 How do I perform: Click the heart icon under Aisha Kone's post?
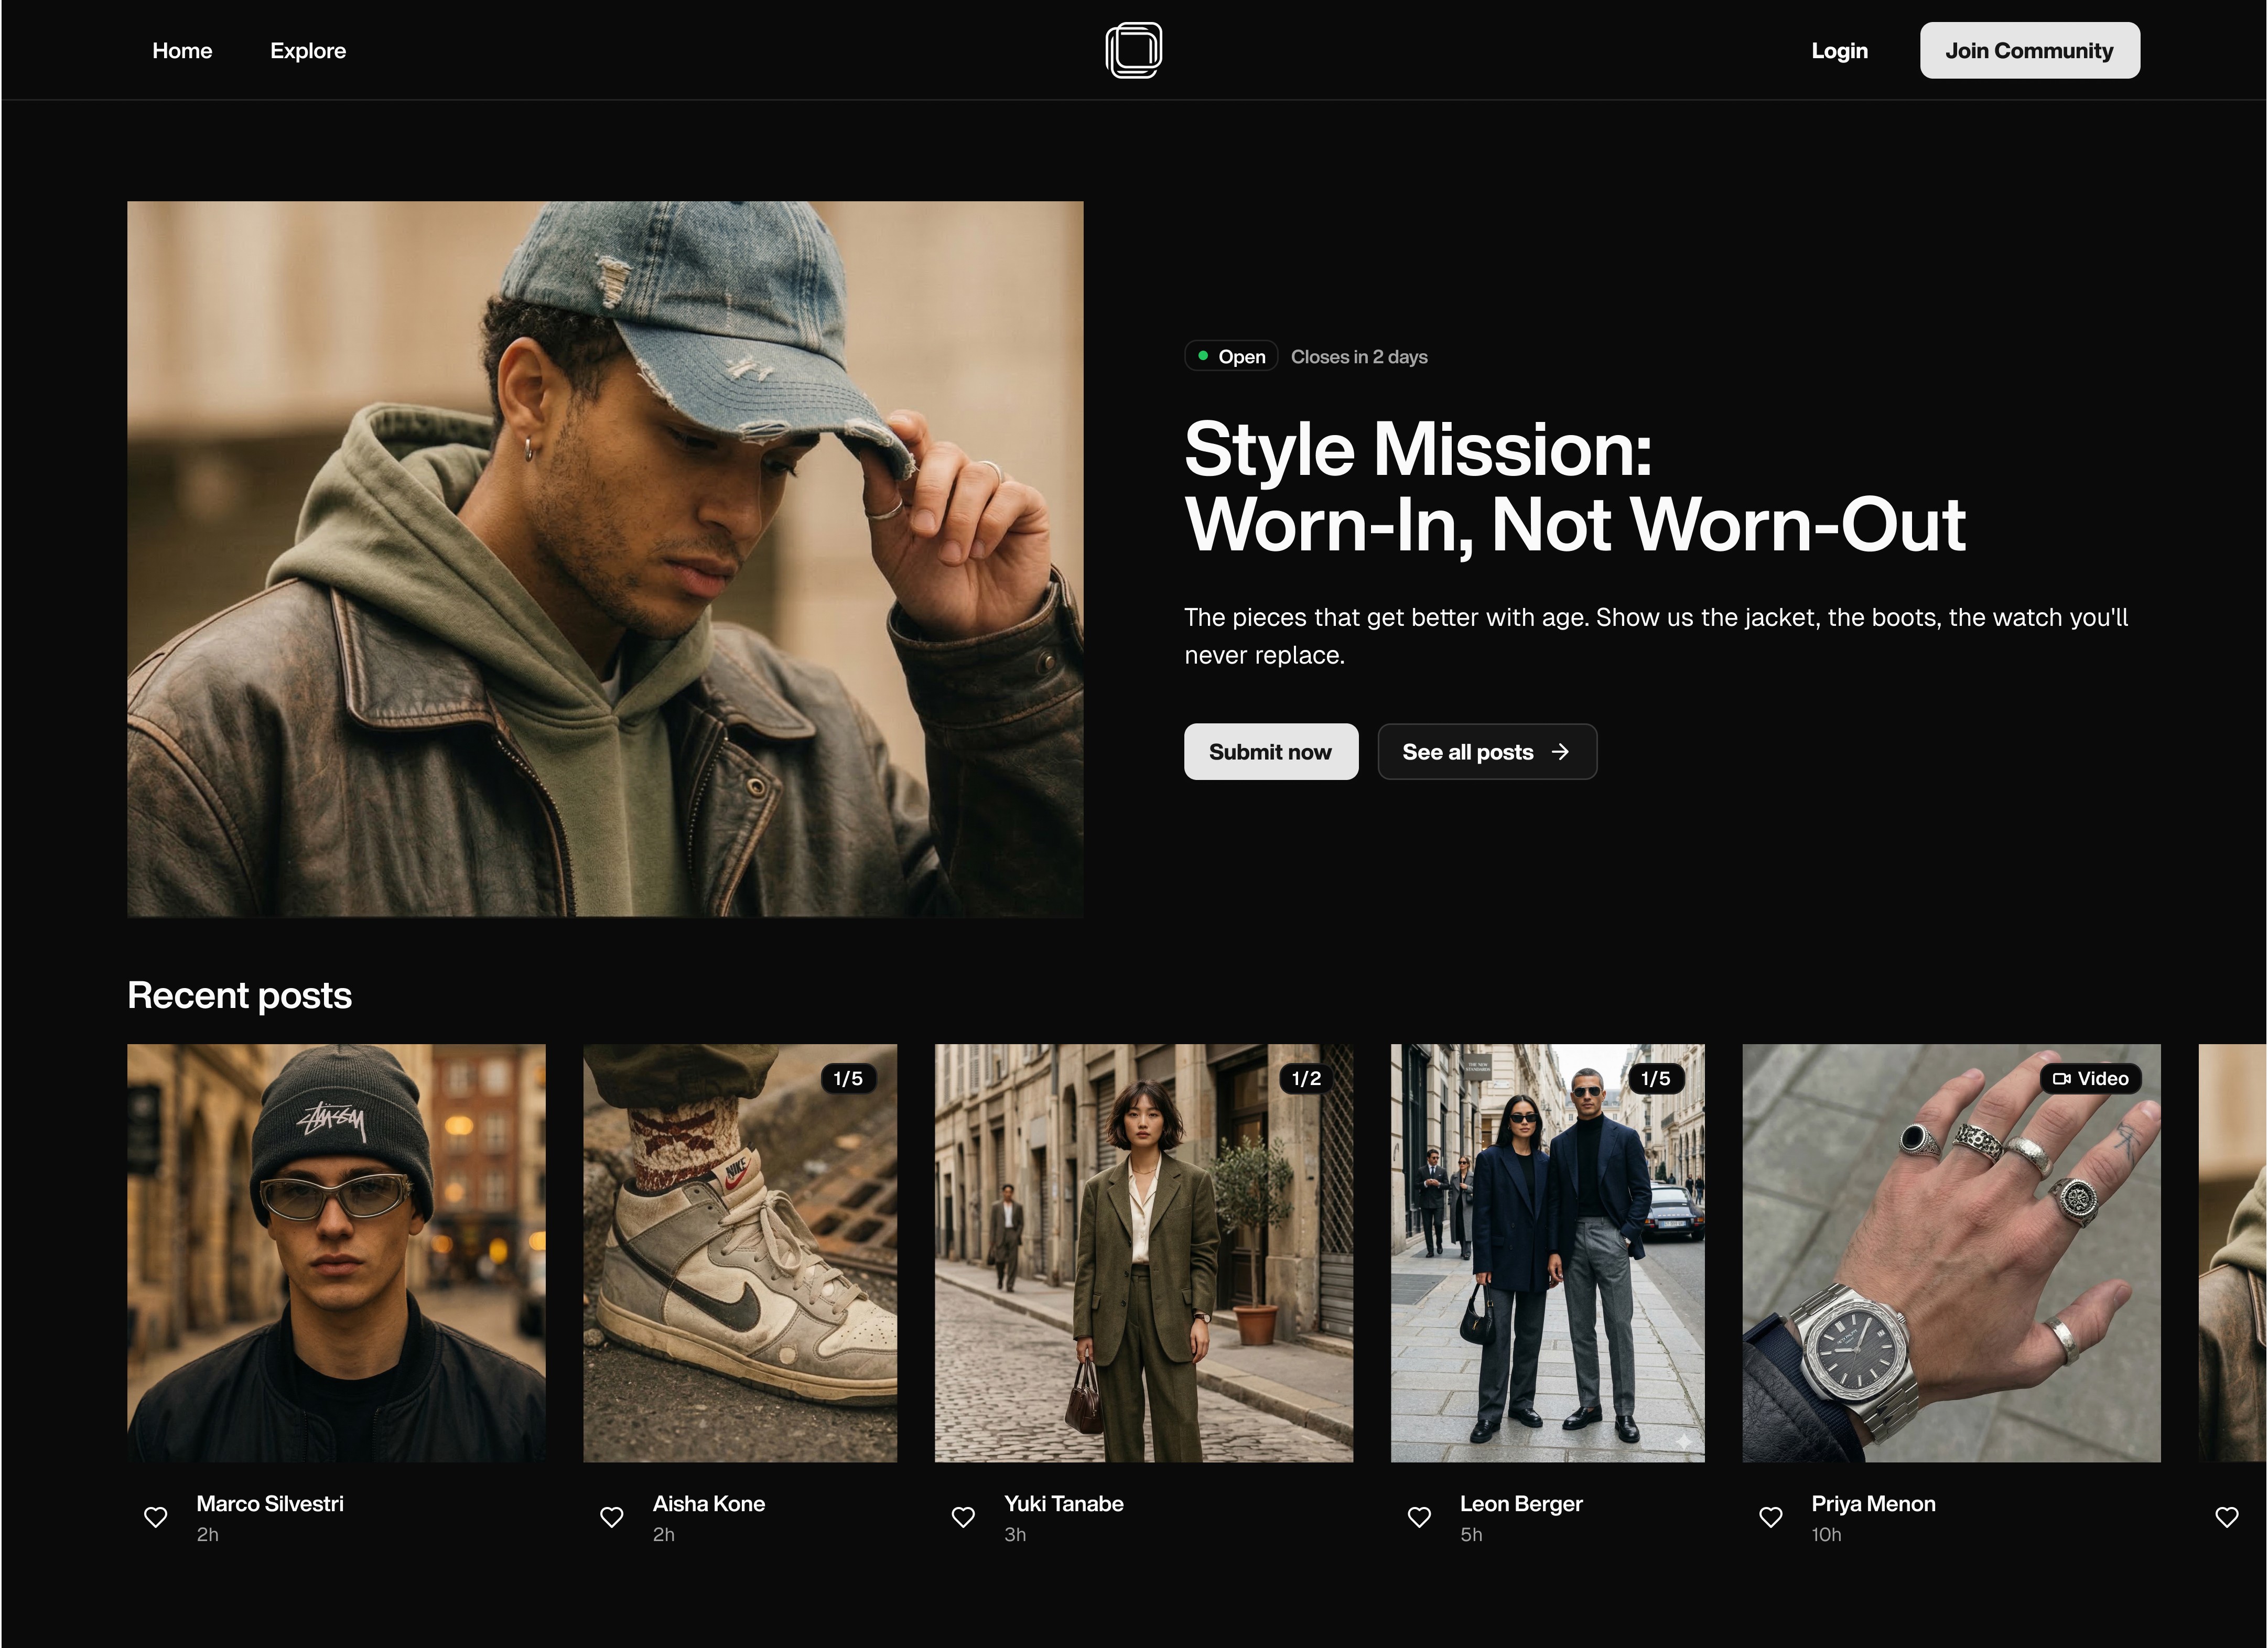(x=611, y=1517)
